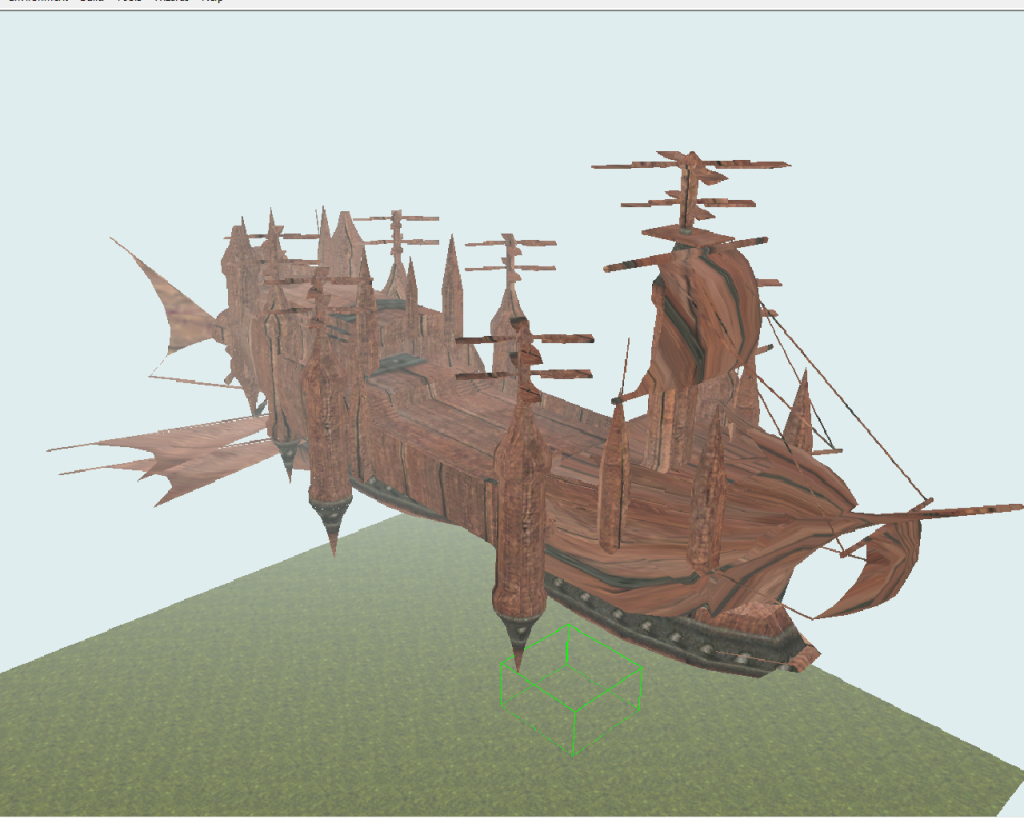Viewport: 1024px width, 819px height.
Task: Select the green wireframe bounding box
Action: tap(571, 689)
